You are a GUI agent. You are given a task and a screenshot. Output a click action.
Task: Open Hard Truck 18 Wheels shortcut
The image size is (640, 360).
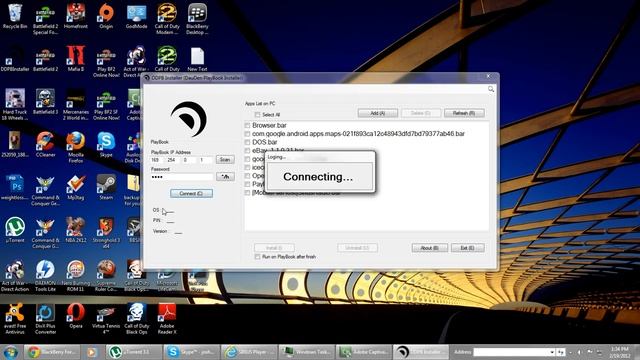tap(15, 104)
